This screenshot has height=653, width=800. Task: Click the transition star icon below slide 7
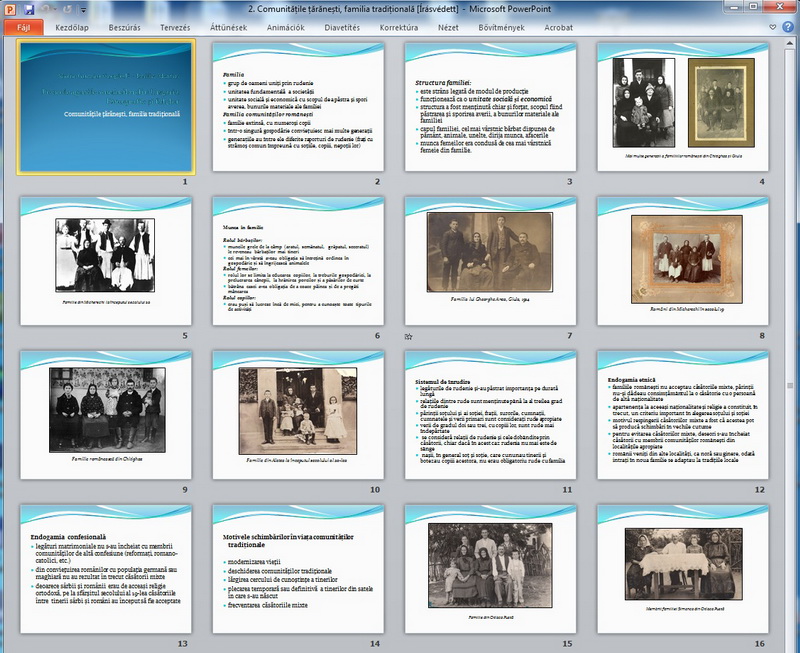(408, 337)
